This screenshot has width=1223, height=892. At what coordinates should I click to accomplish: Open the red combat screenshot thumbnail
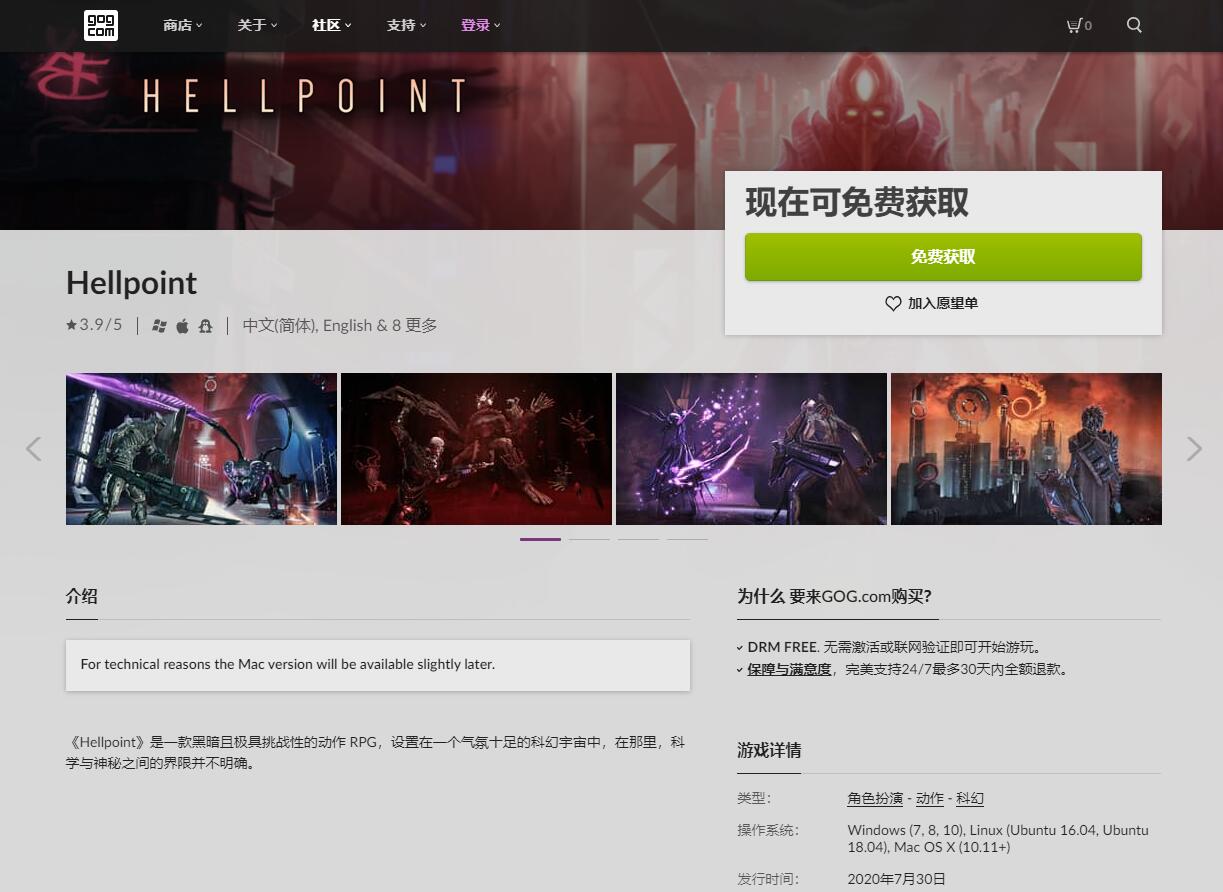click(476, 449)
